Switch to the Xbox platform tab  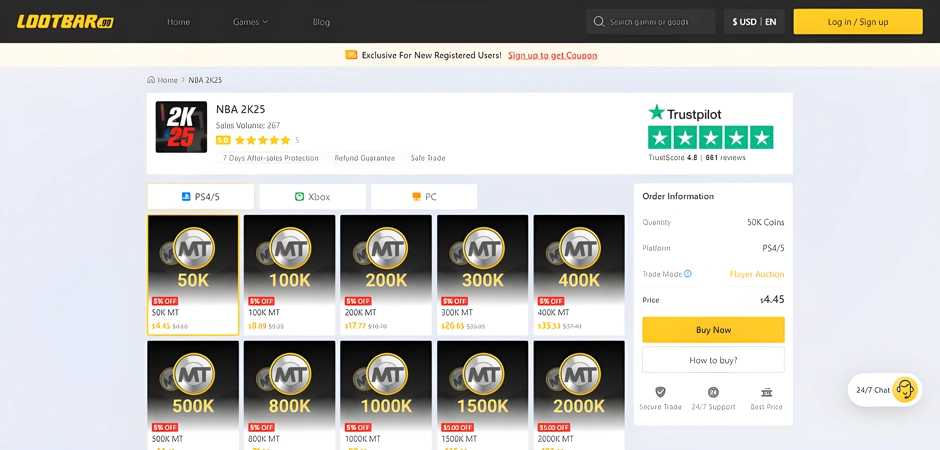click(x=312, y=197)
